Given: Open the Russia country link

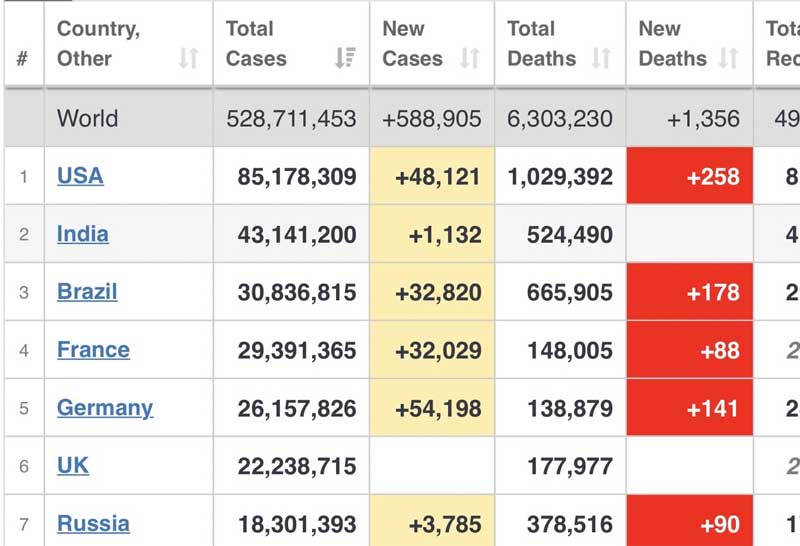Looking at the screenshot, I should point(93,524).
